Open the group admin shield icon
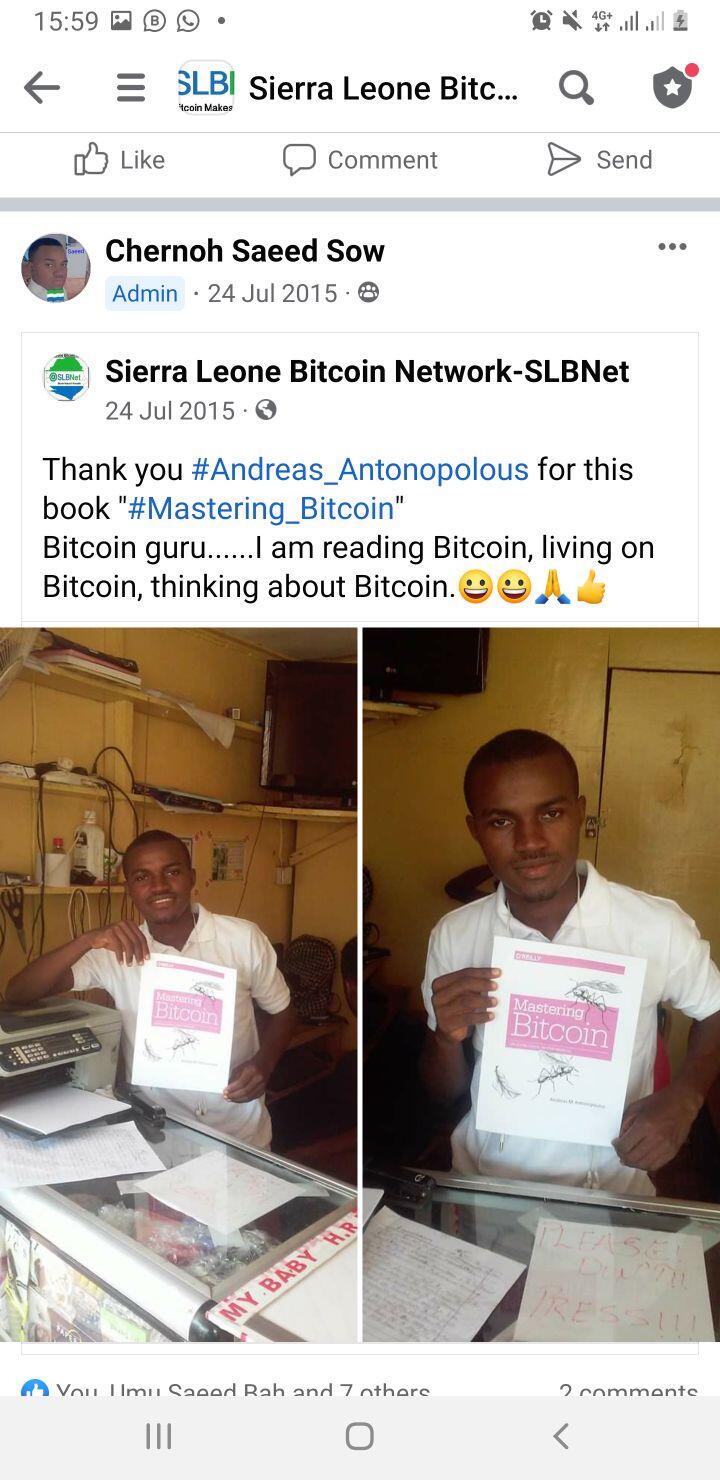 (674, 87)
